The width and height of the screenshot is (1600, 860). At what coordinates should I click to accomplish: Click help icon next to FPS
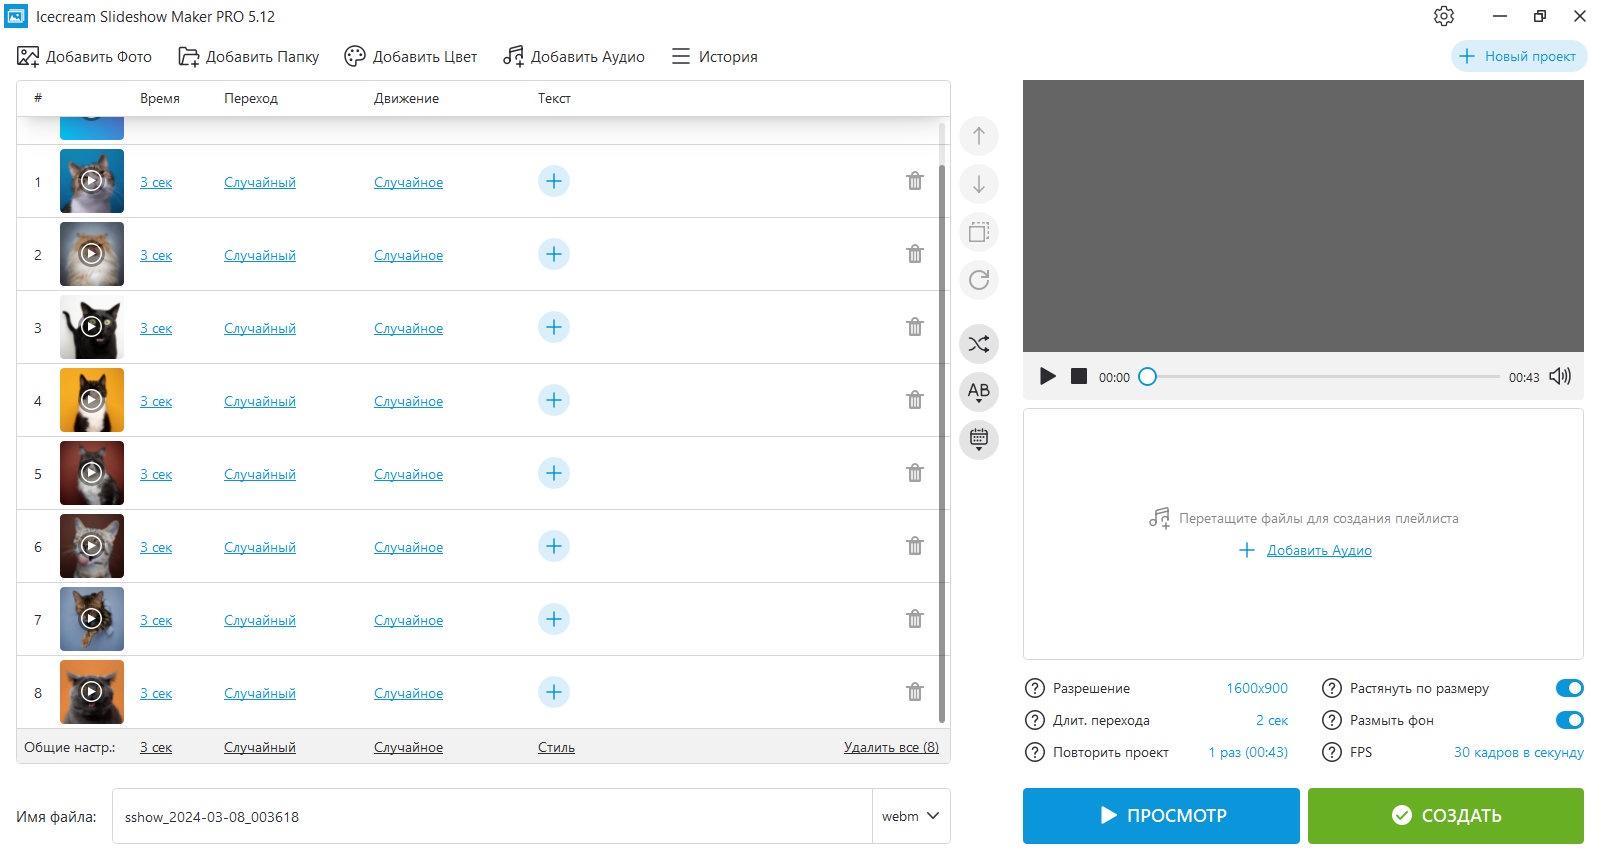point(1332,752)
